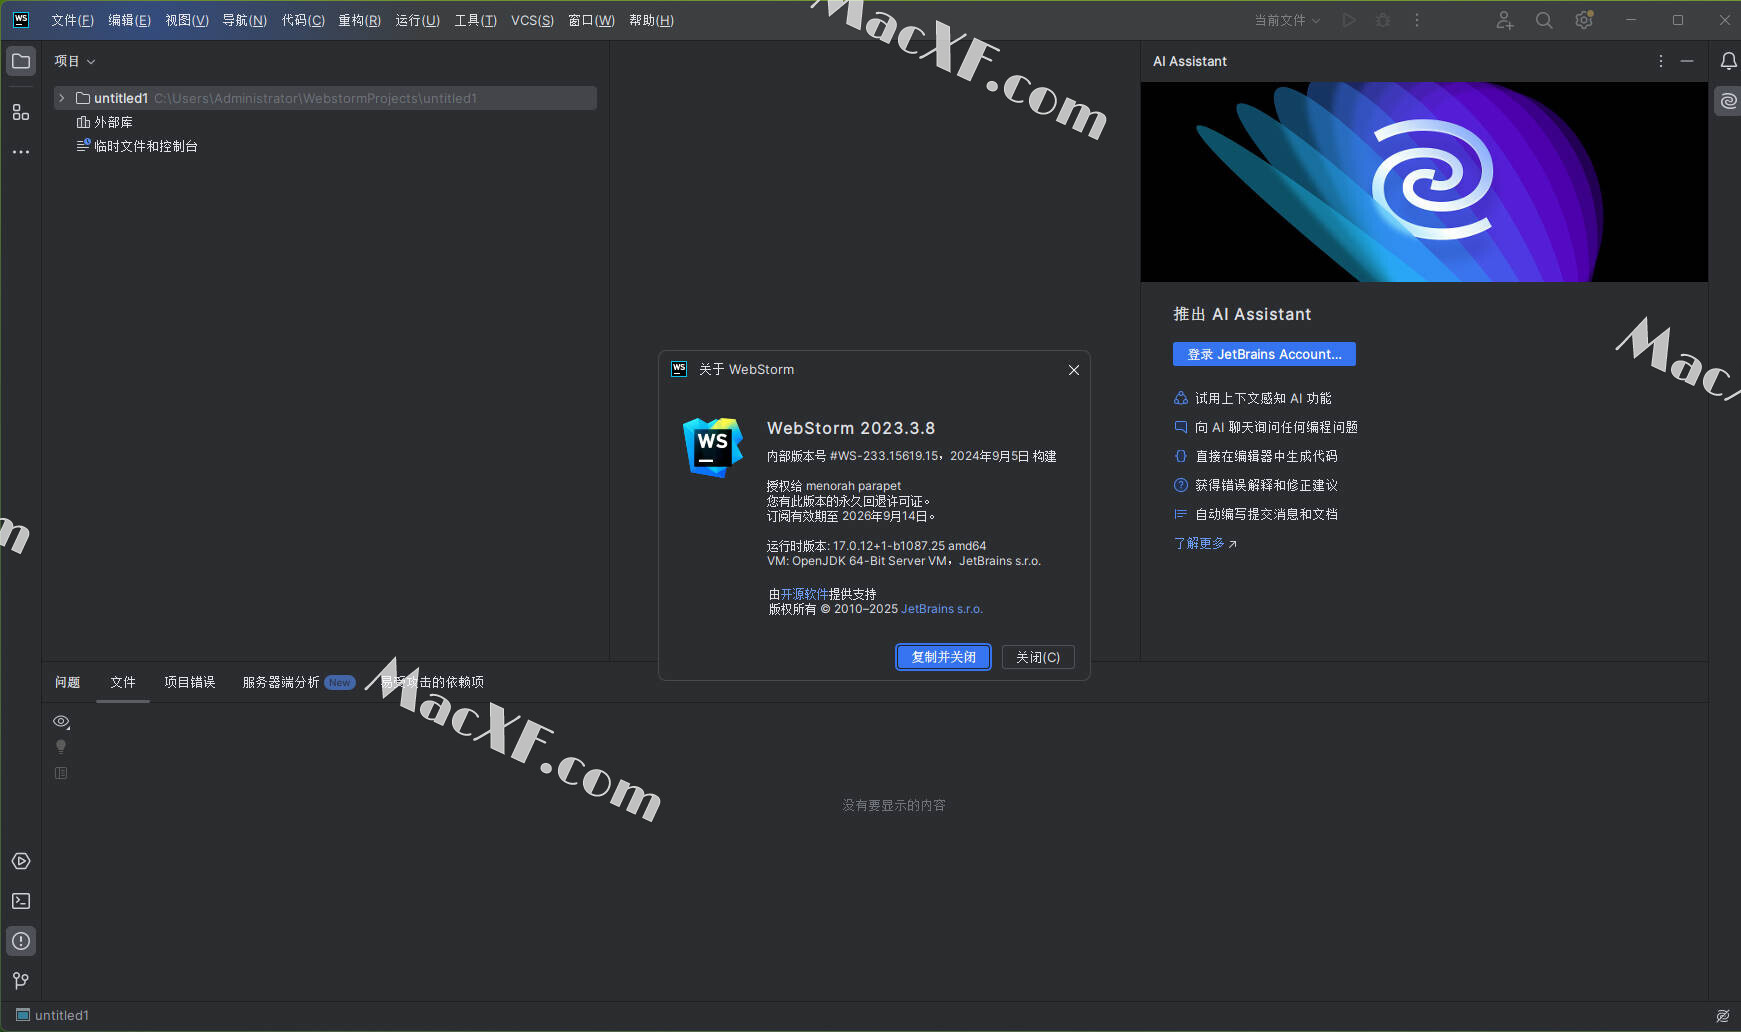Screen dimensions: 1741x1032
Task: Open the 窗口(W) menu
Action: [x=592, y=20]
